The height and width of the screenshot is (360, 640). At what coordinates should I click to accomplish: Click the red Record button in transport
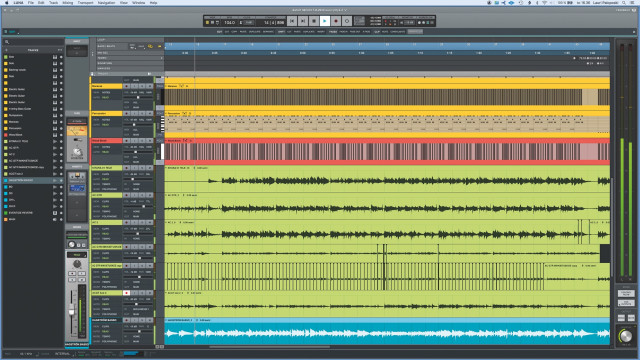click(x=336, y=21)
